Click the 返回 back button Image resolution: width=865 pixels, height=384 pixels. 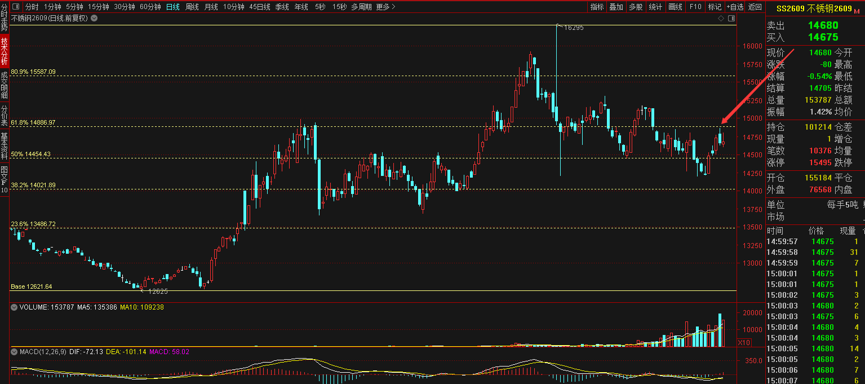pos(754,7)
